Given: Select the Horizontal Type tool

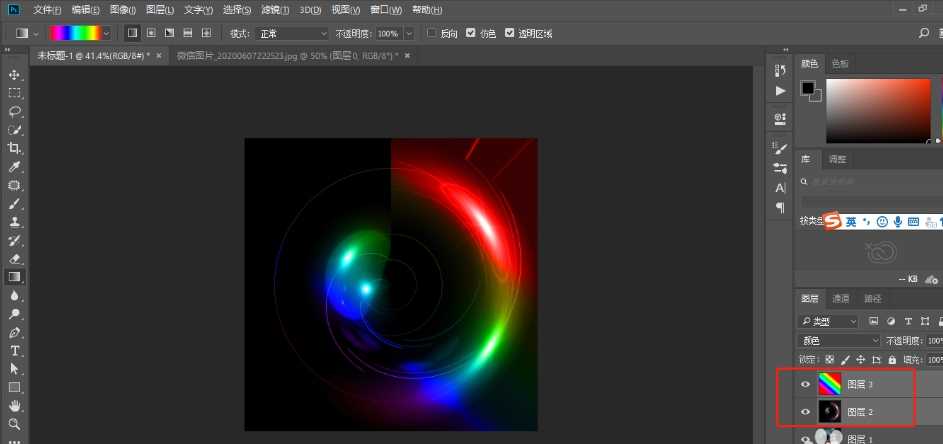Looking at the screenshot, I should point(15,351).
